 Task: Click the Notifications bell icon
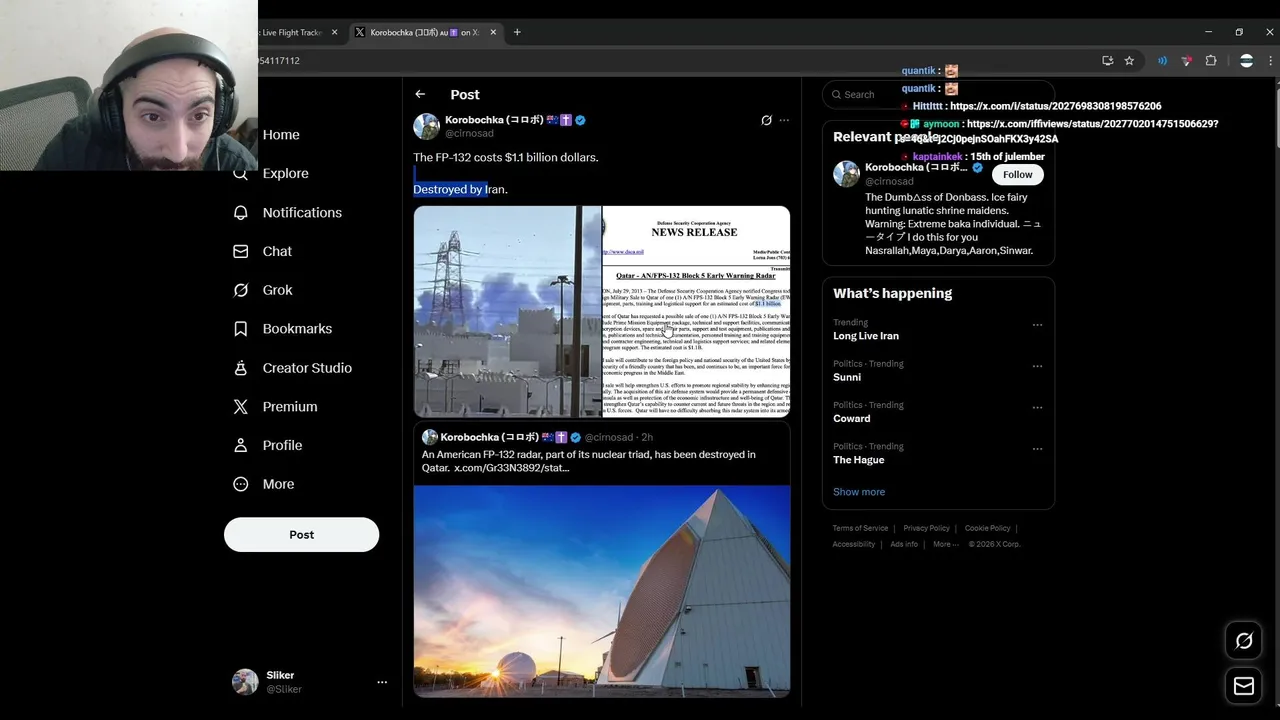point(240,212)
